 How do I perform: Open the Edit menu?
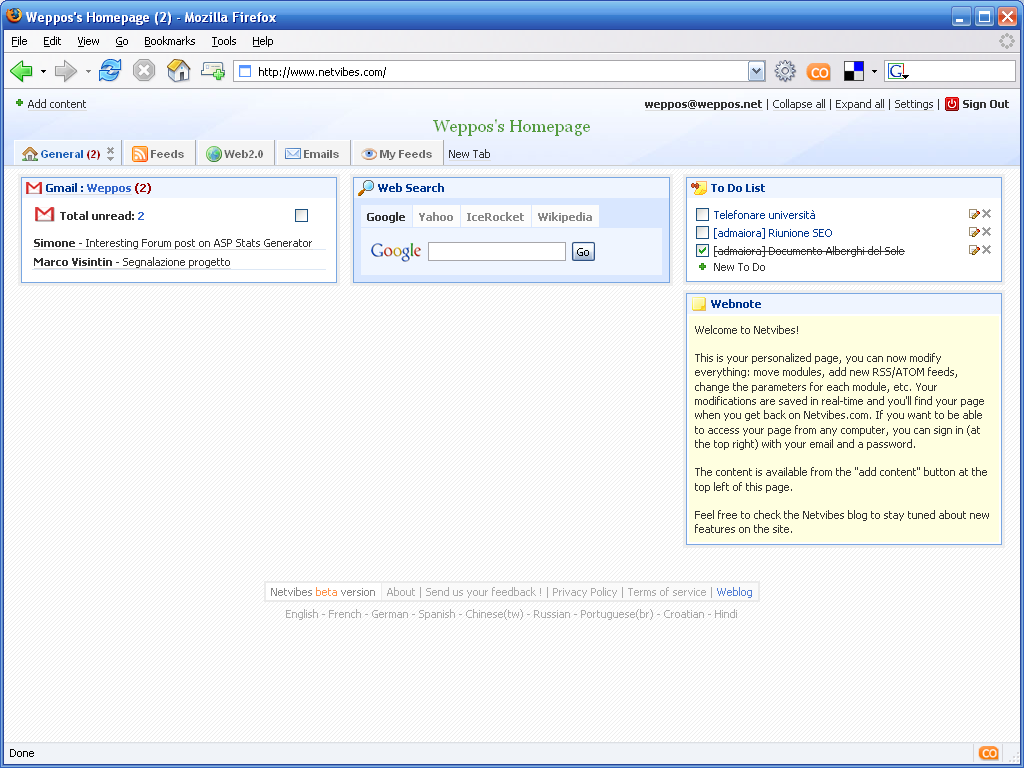point(52,41)
